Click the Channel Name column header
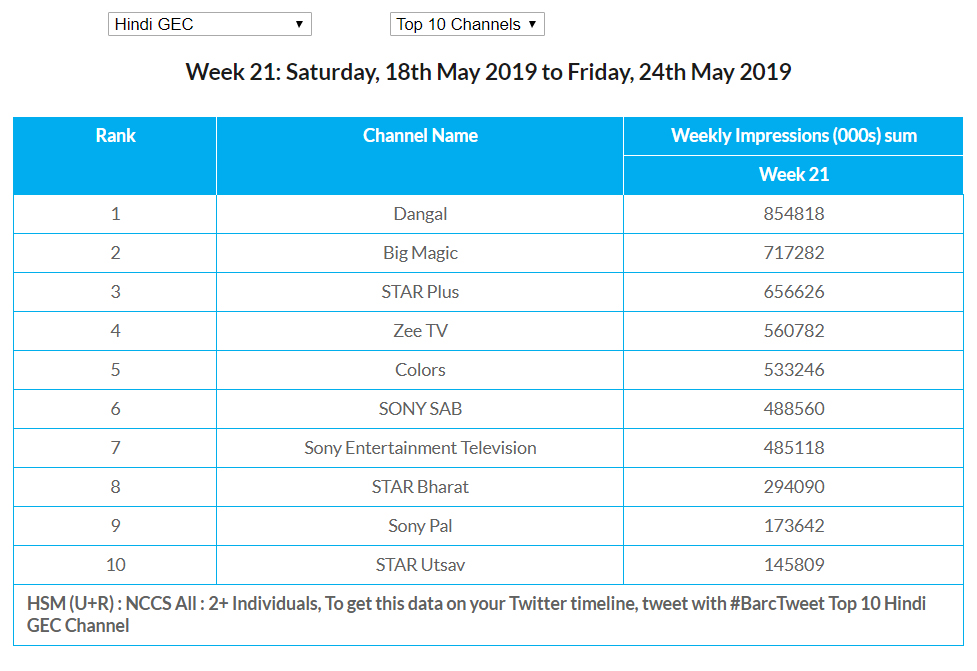Screen dimensions: 977x671 coord(420,136)
